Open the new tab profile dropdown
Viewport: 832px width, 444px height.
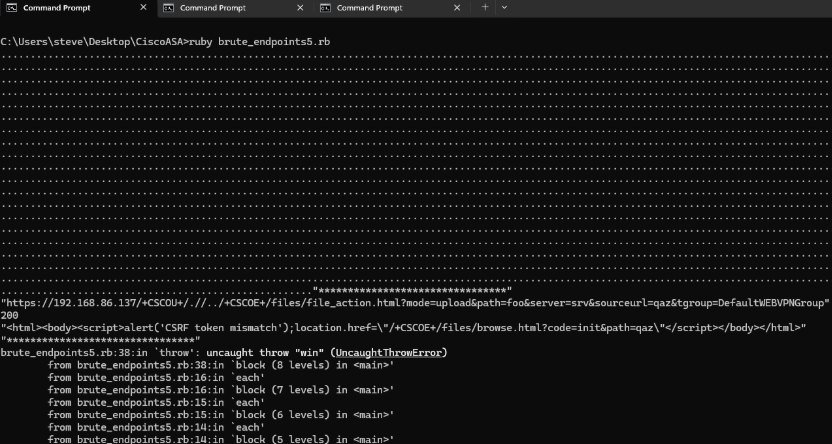point(504,7)
